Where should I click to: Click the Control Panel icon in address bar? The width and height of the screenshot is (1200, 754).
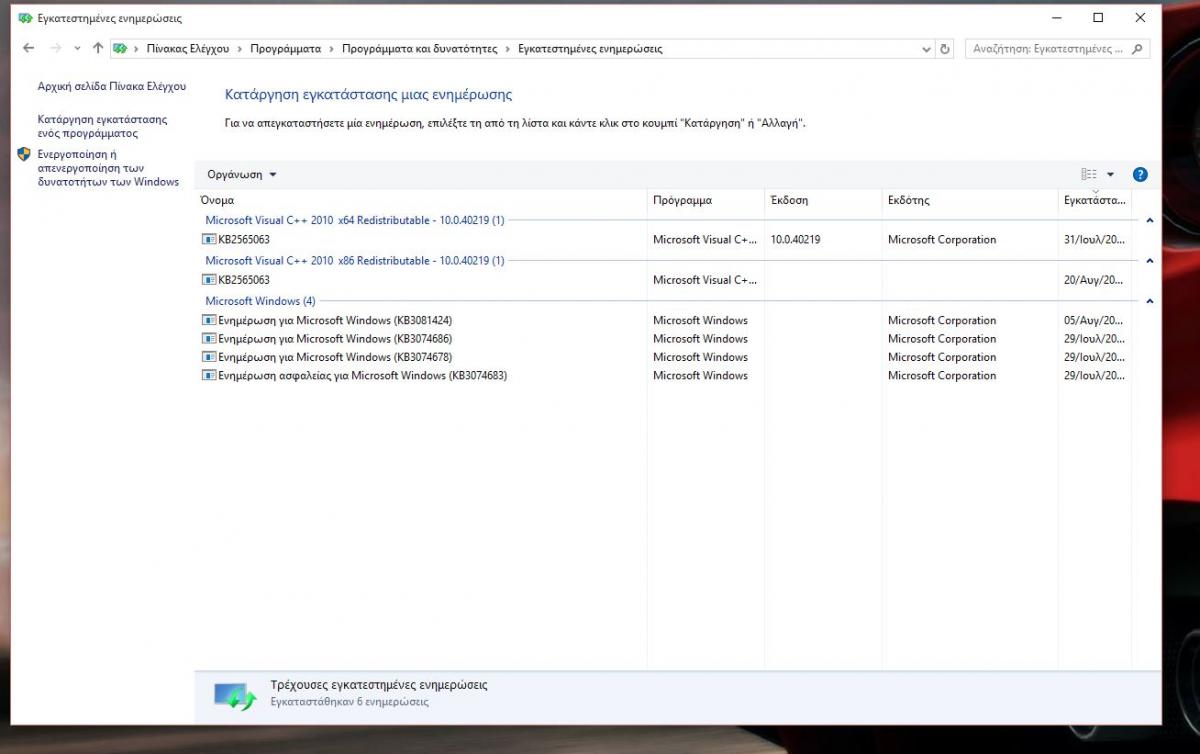(x=120, y=48)
